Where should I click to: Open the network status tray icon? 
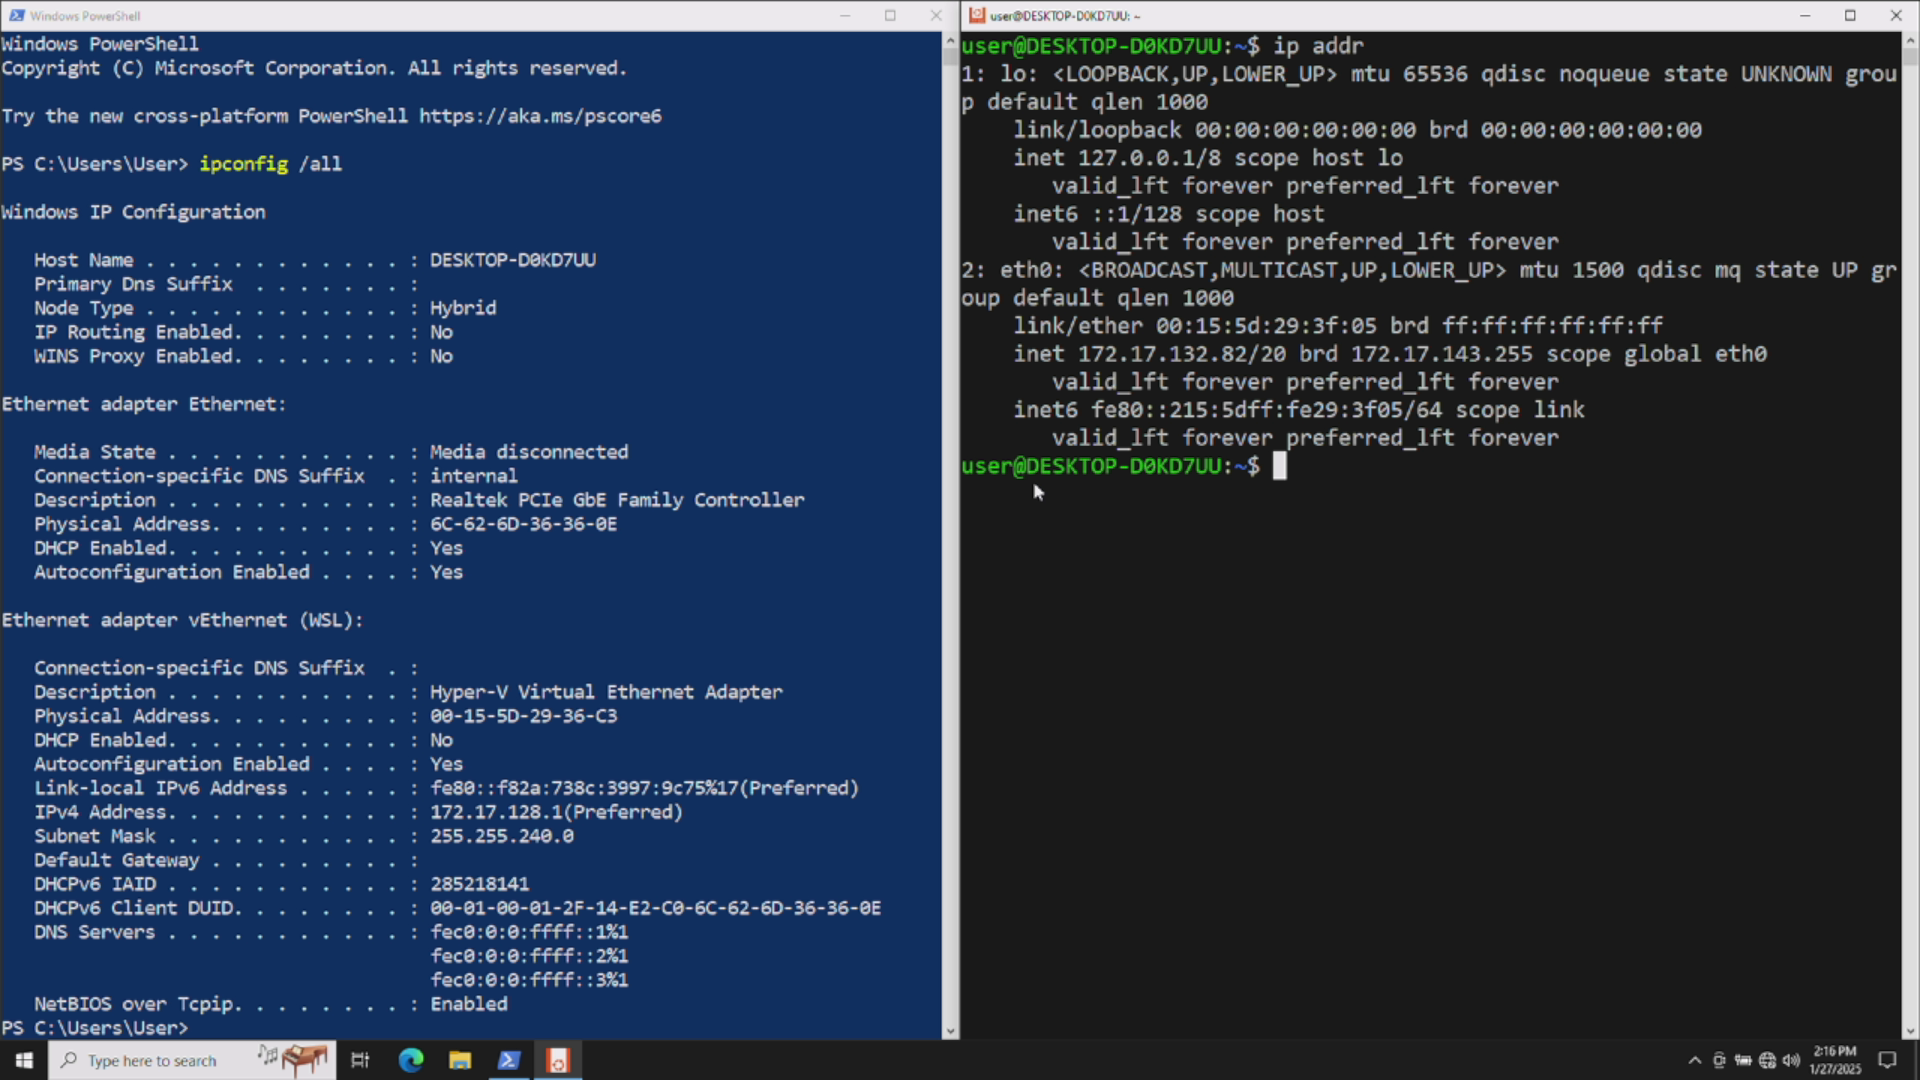coord(1767,1060)
